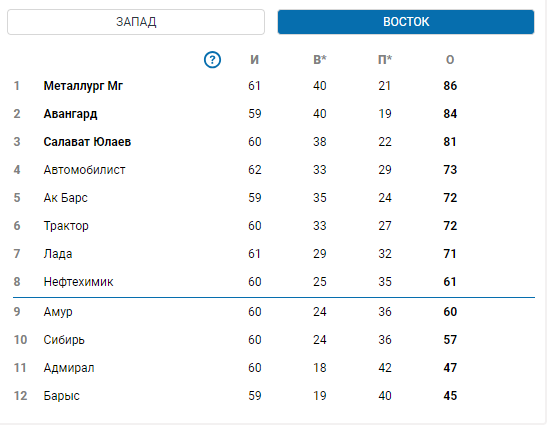
Task: Open the Металлург Мг team link
Action: [83, 86]
